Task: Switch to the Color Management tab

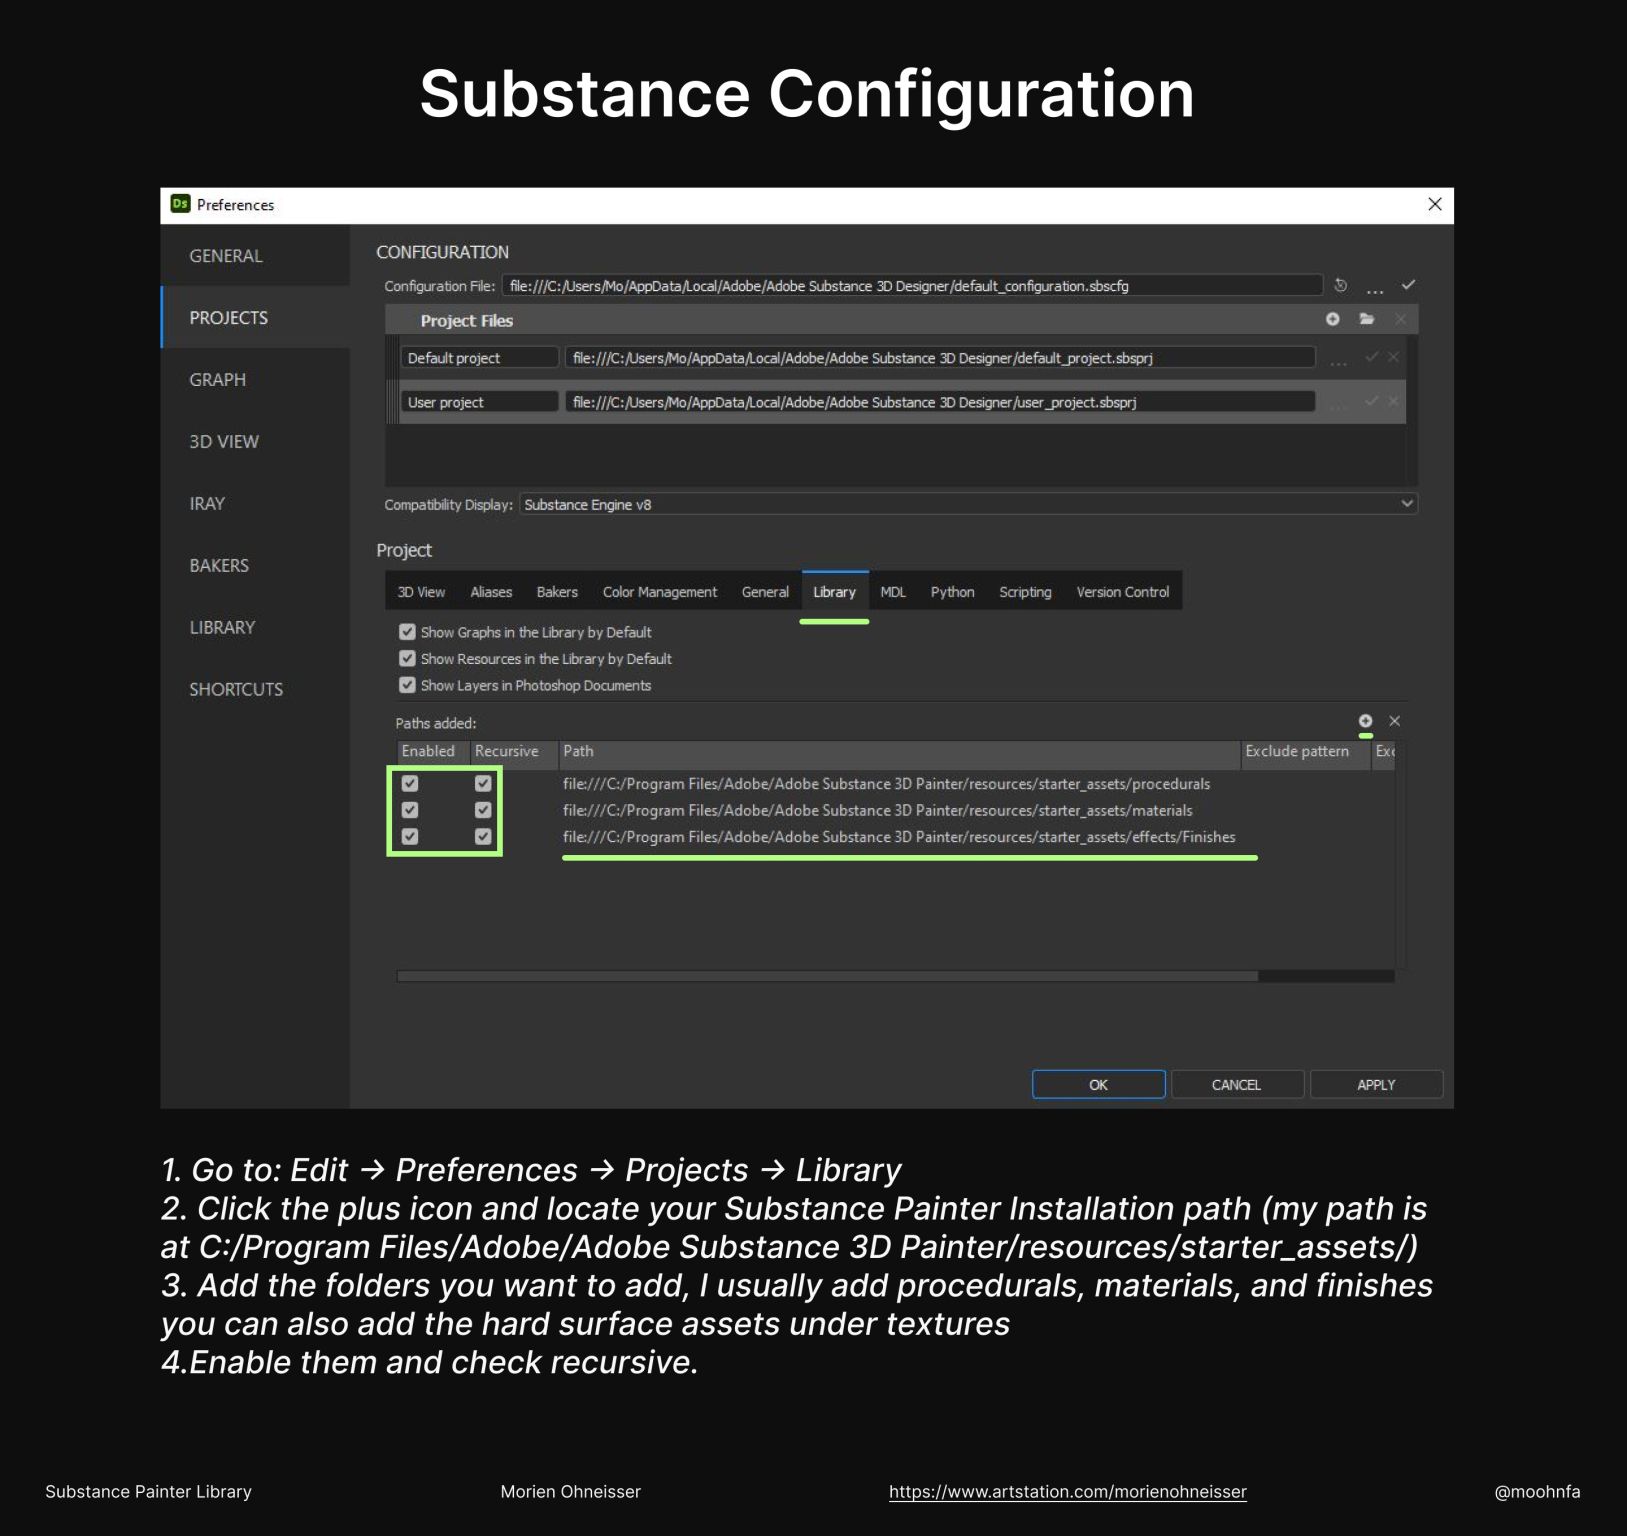Action: click(659, 592)
